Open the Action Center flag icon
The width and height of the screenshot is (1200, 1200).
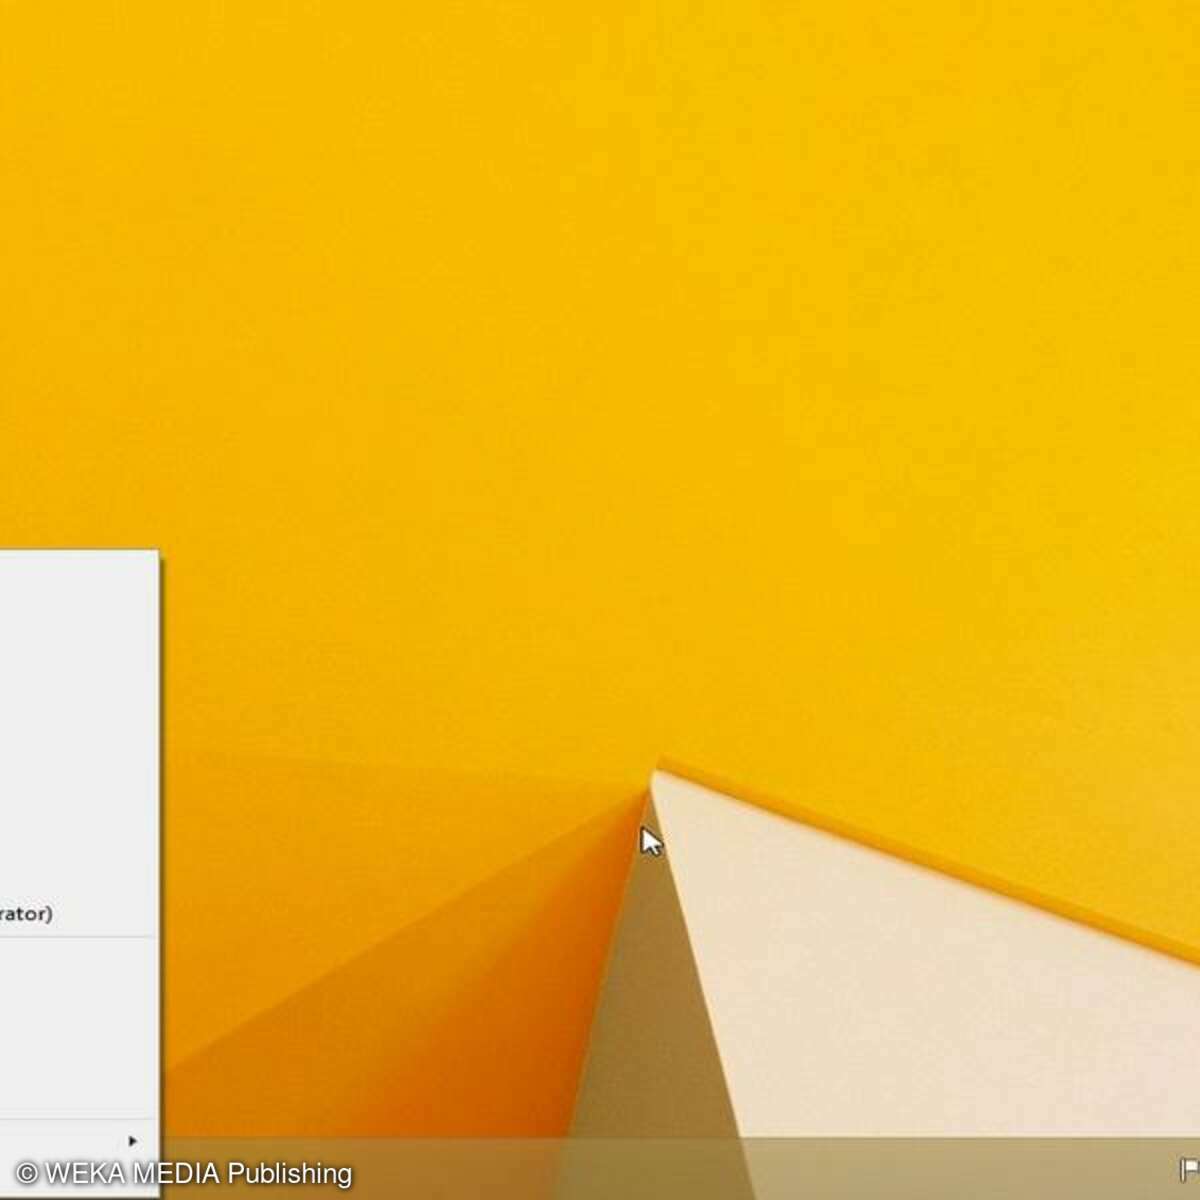(x=1190, y=1169)
